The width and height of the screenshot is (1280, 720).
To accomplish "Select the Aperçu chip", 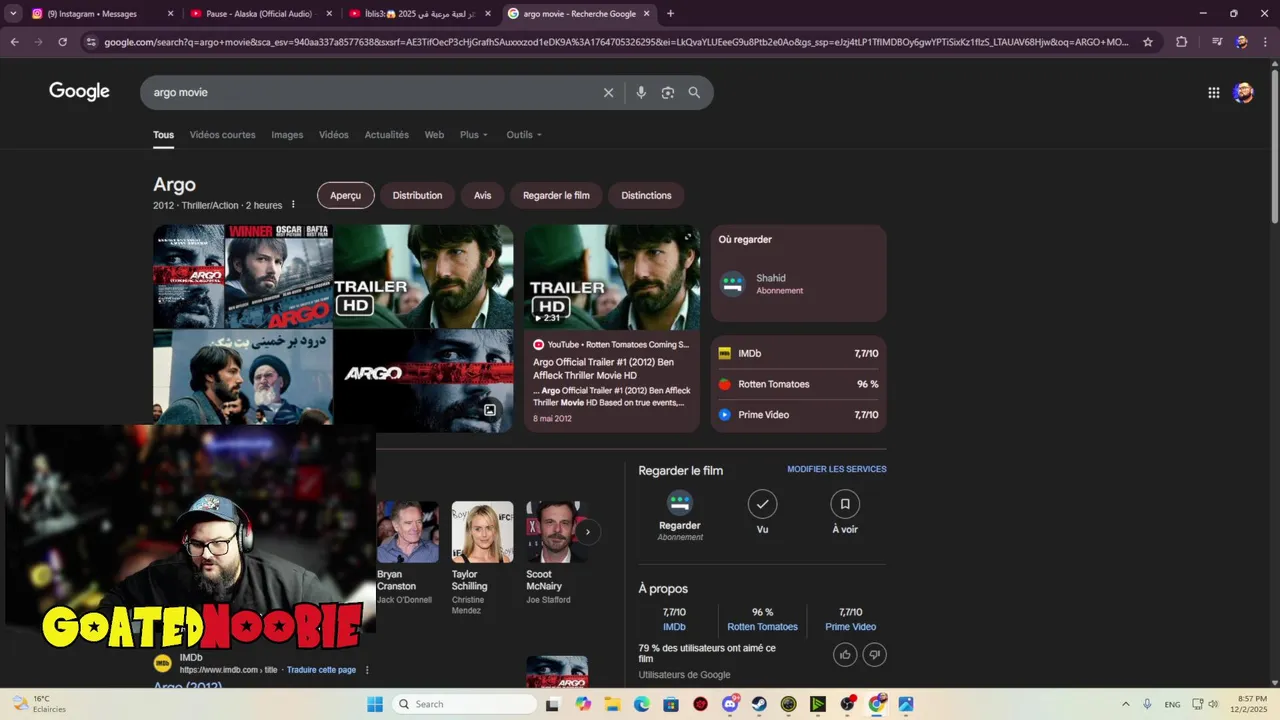I will (345, 195).
